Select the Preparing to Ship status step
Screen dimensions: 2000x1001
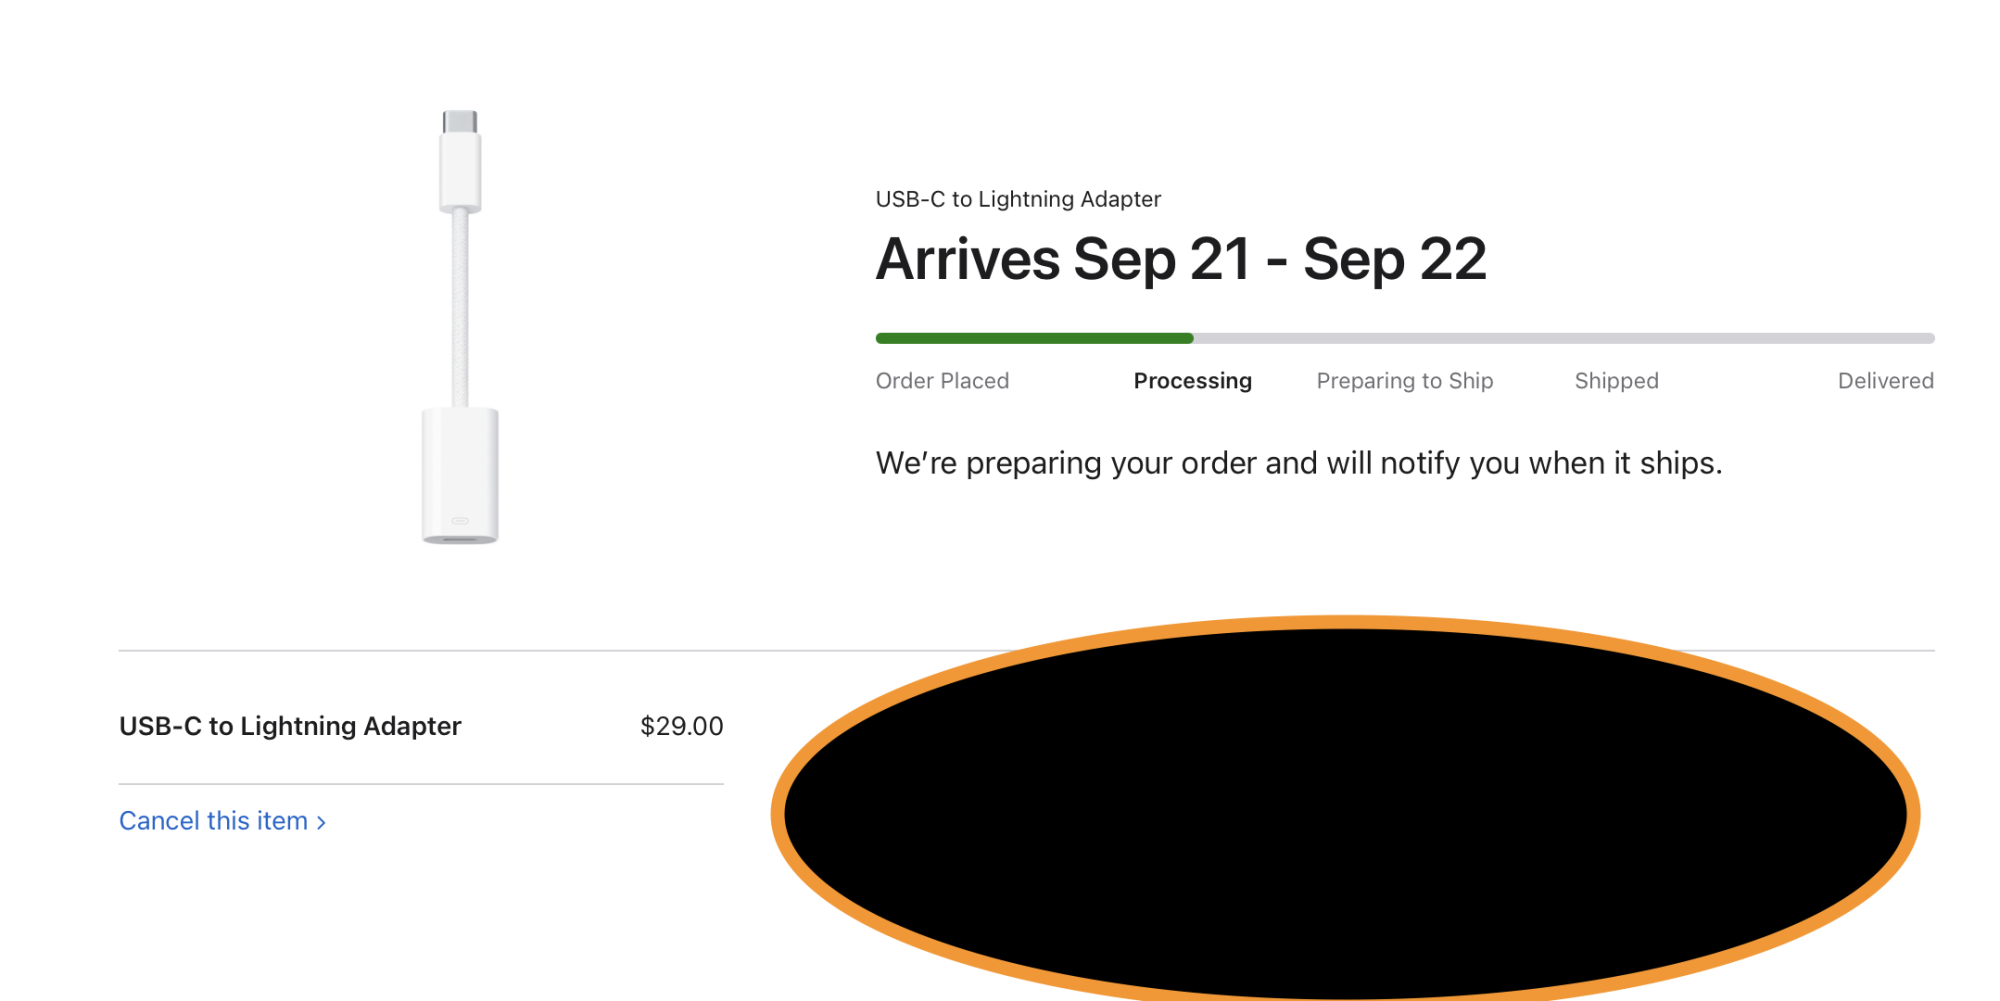point(1404,381)
